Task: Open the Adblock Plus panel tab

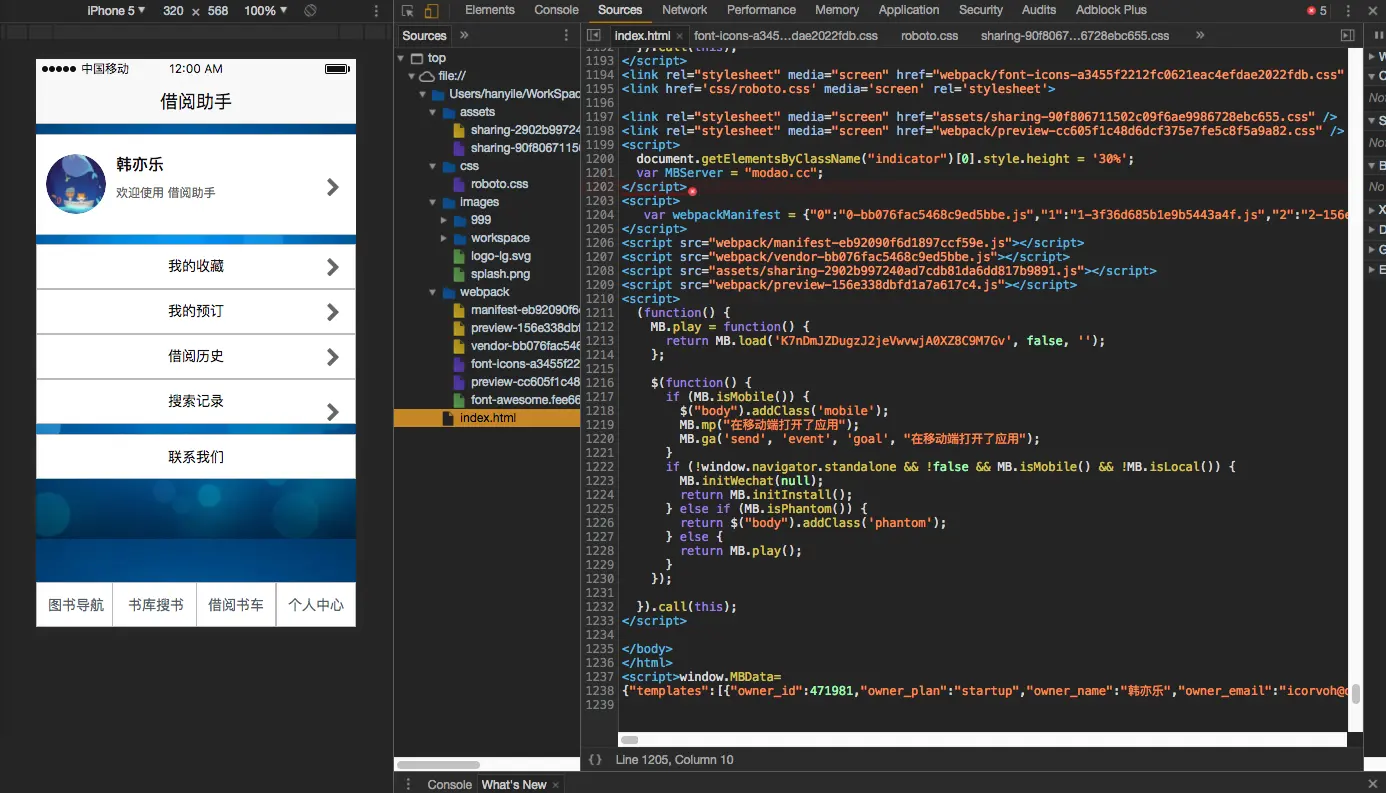Action: (x=1111, y=10)
